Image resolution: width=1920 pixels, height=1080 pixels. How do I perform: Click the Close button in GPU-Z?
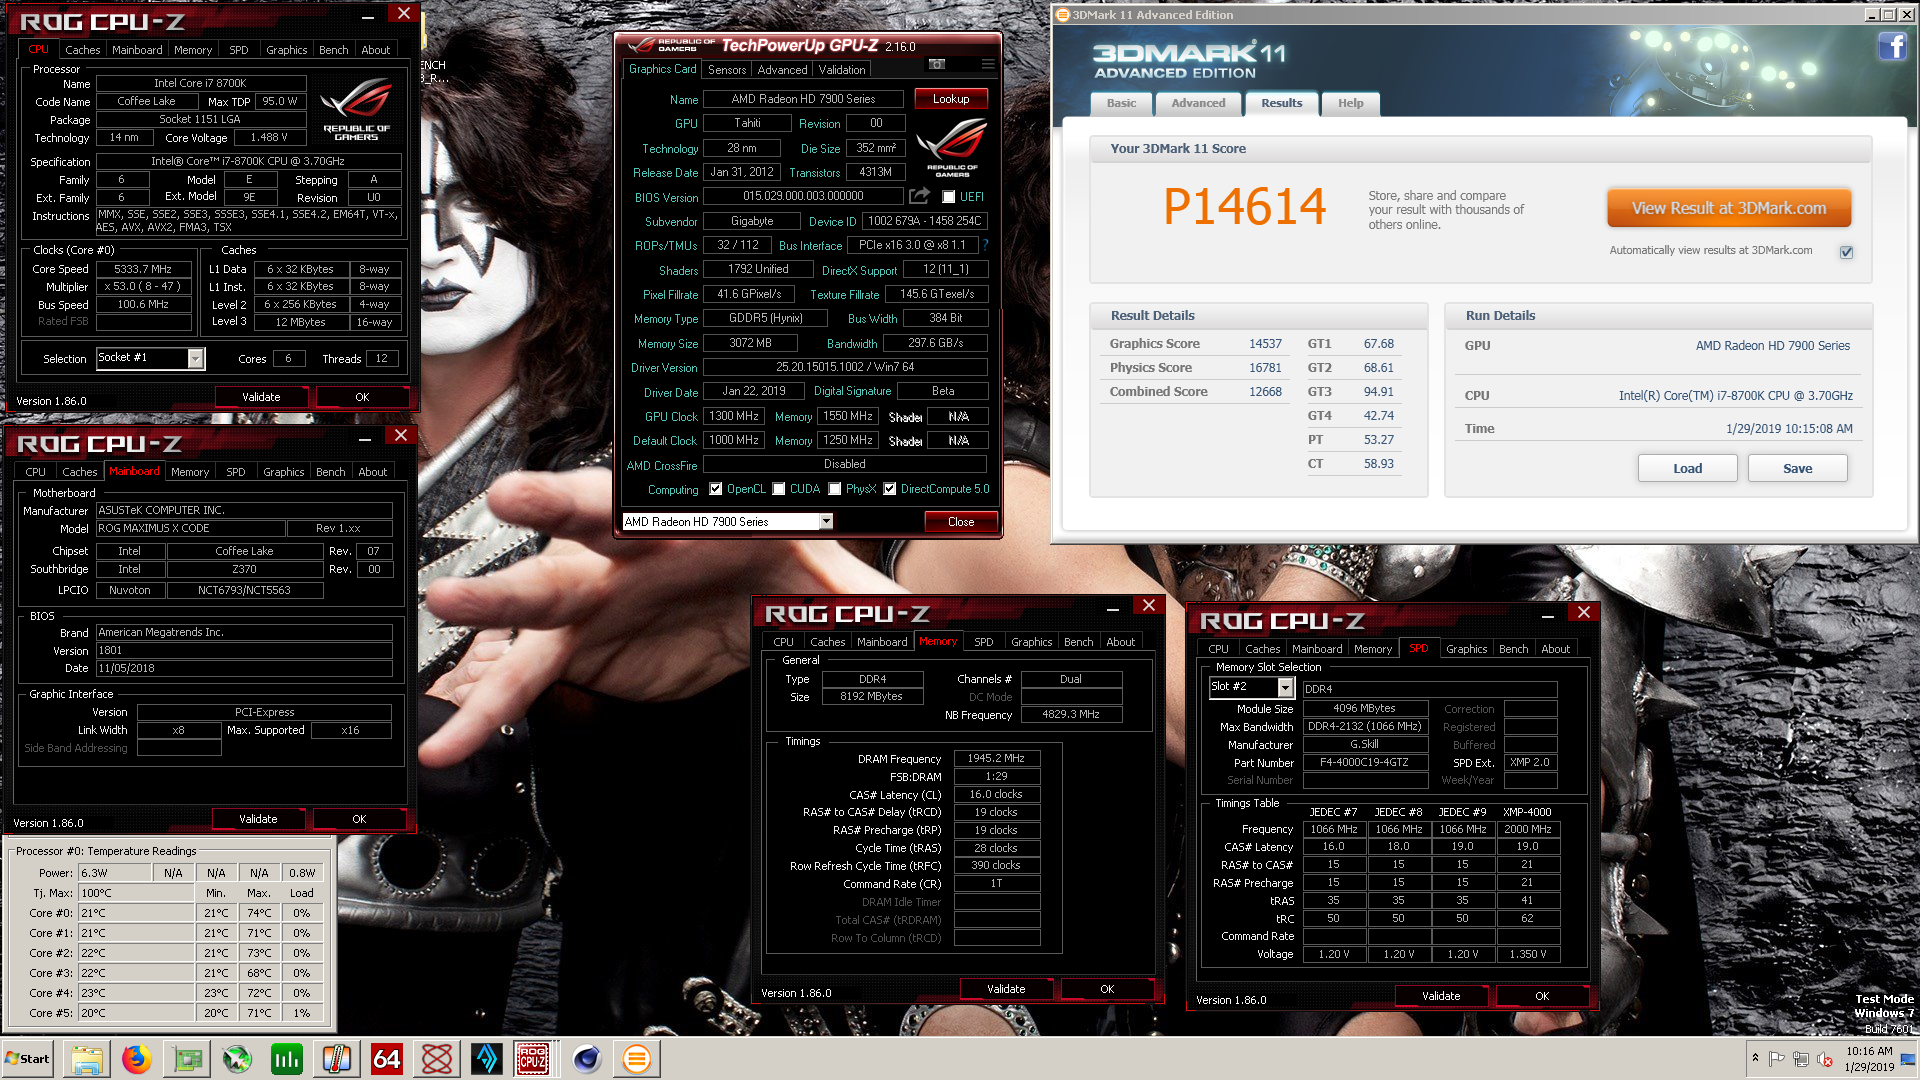point(961,522)
